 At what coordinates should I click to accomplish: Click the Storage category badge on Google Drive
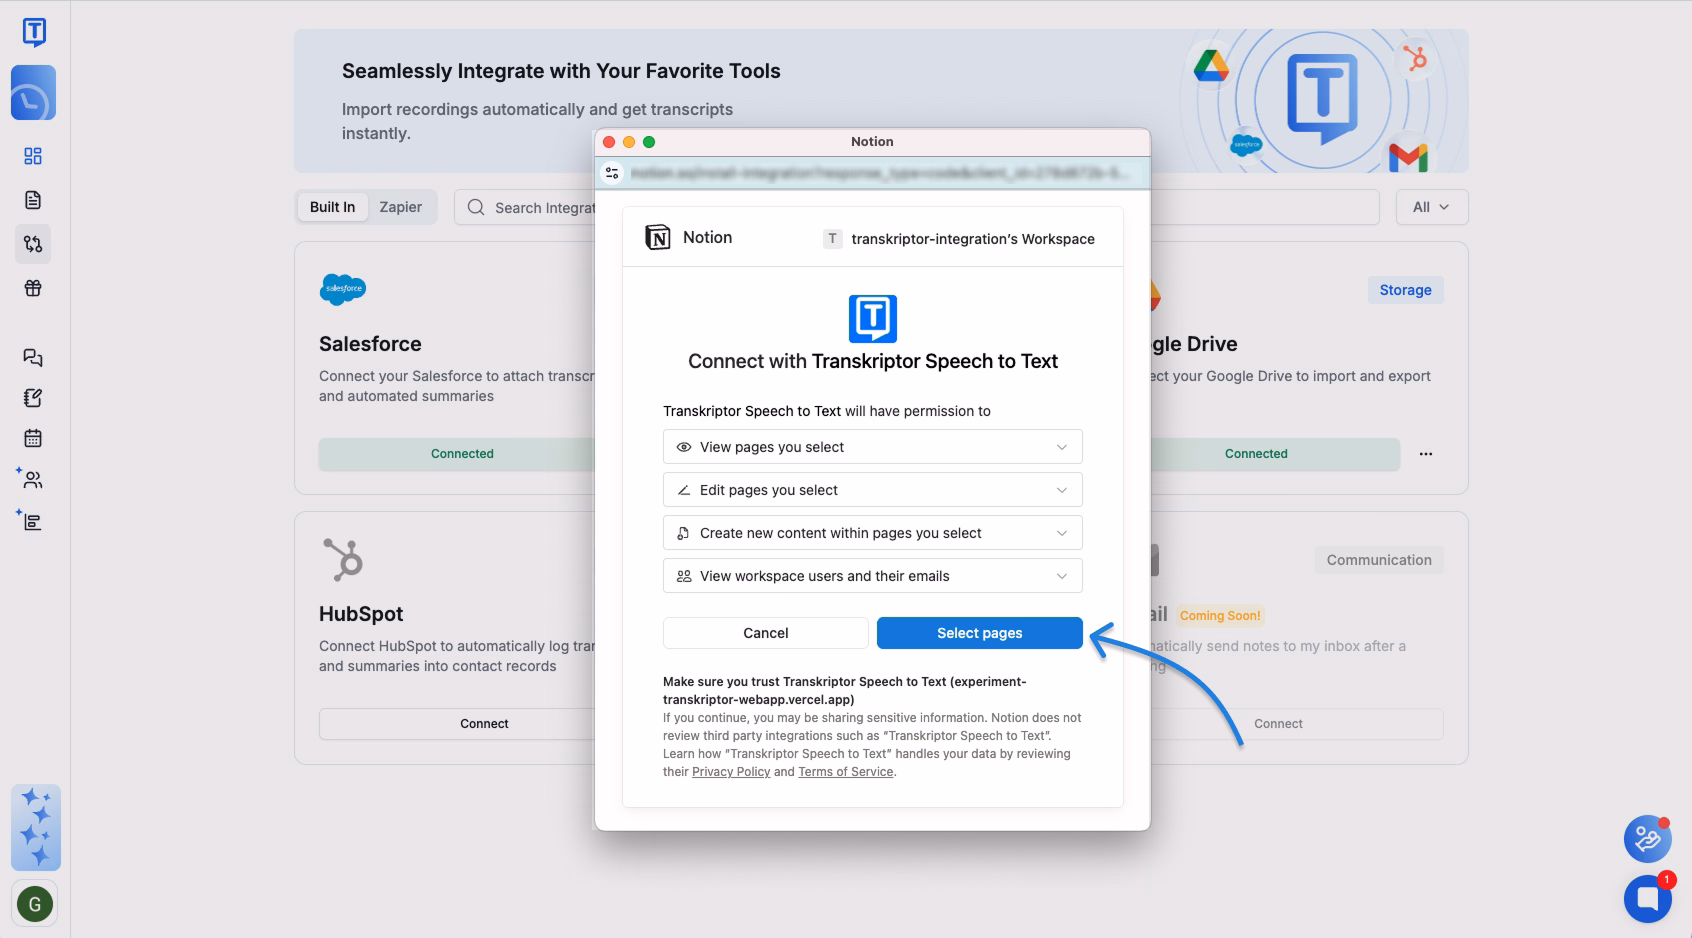point(1405,289)
